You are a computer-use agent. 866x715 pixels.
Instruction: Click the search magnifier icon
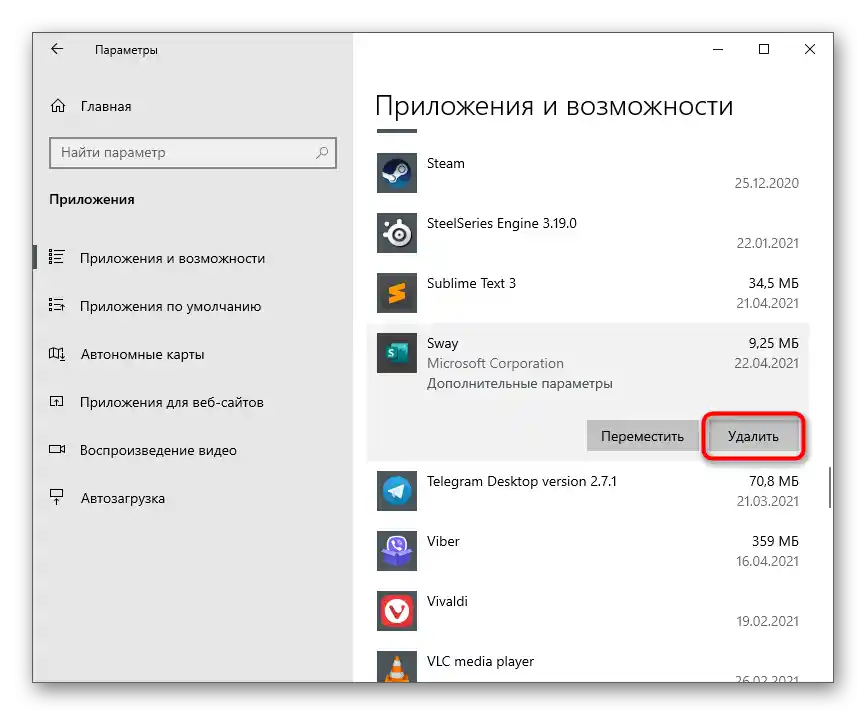tap(321, 152)
